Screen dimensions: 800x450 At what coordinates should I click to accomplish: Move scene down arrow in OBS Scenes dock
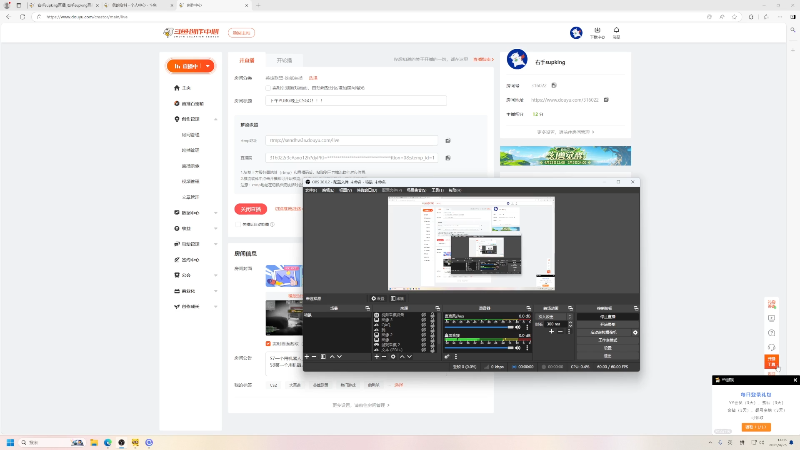(339, 357)
